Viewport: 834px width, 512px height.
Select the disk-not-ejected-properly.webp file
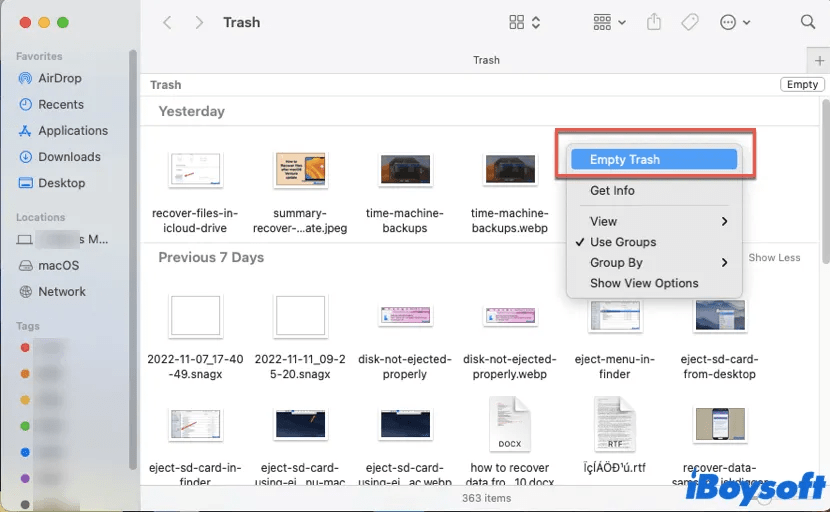[510, 315]
